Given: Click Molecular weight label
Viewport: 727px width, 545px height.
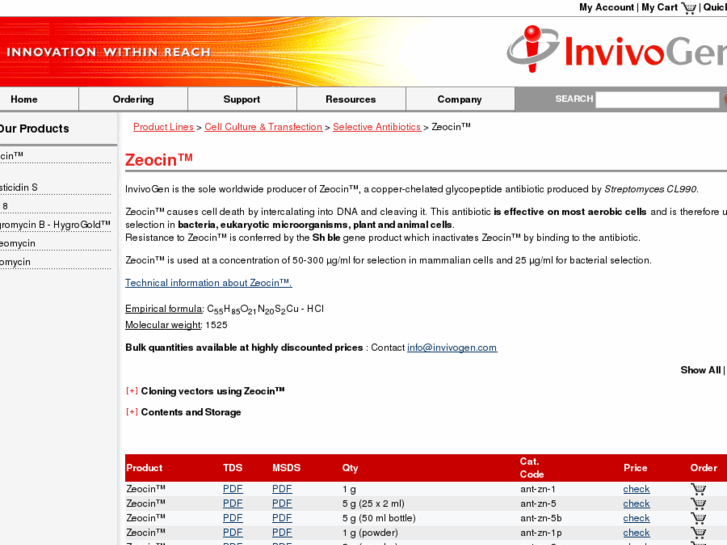Looking at the screenshot, I should point(163,325).
